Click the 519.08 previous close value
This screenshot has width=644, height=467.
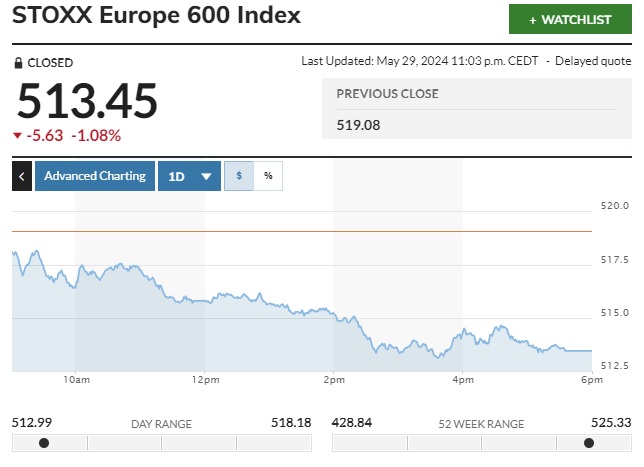[x=358, y=125]
